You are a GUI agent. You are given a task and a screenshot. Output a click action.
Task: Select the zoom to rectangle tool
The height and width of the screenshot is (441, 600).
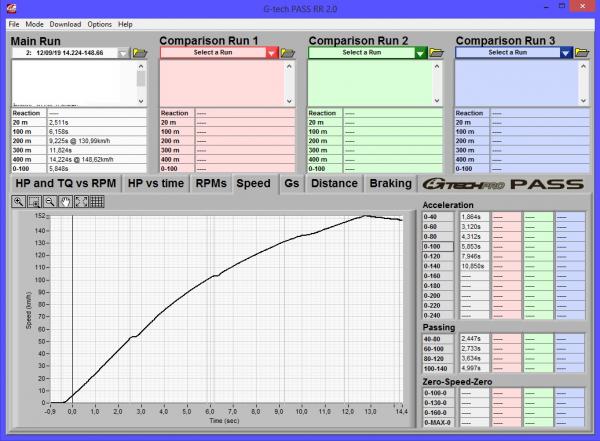tap(34, 201)
